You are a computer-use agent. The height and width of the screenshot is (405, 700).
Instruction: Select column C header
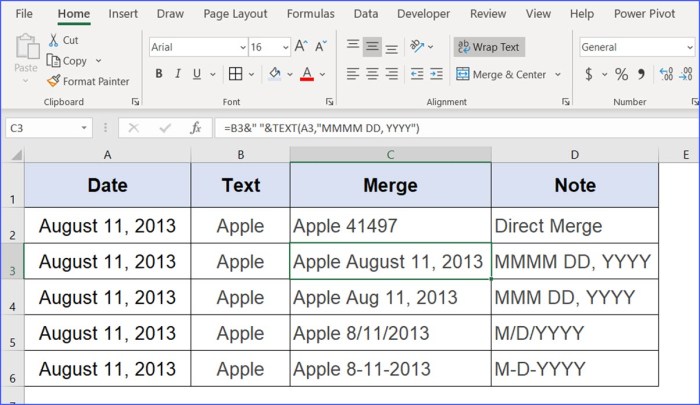tap(391, 155)
